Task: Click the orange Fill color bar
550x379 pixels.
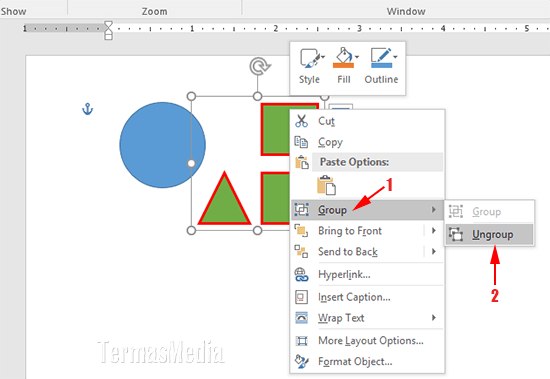Action: coord(343,66)
